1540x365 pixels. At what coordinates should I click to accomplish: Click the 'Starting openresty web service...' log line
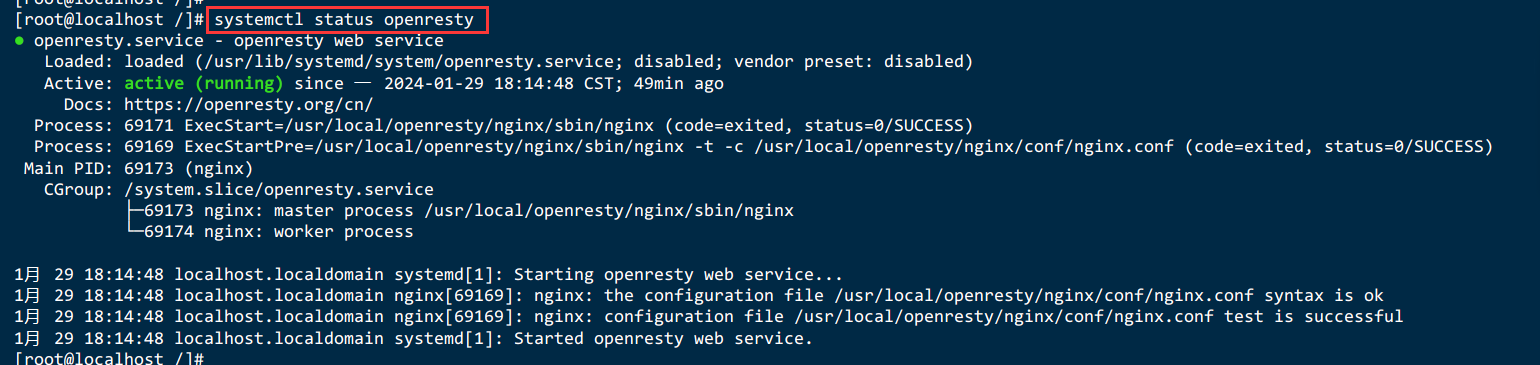coord(679,274)
